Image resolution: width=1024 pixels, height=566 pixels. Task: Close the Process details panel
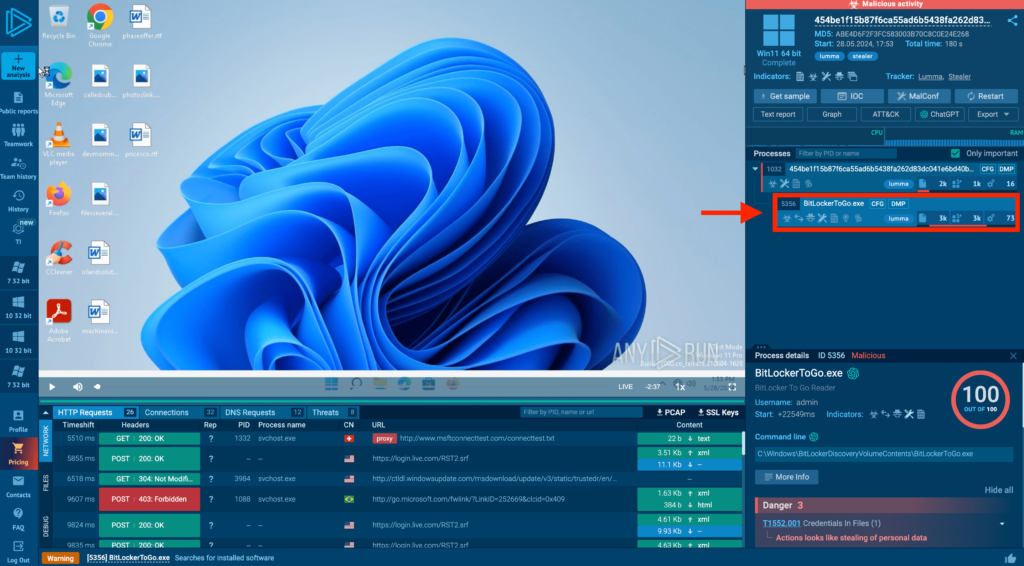tap(1013, 356)
